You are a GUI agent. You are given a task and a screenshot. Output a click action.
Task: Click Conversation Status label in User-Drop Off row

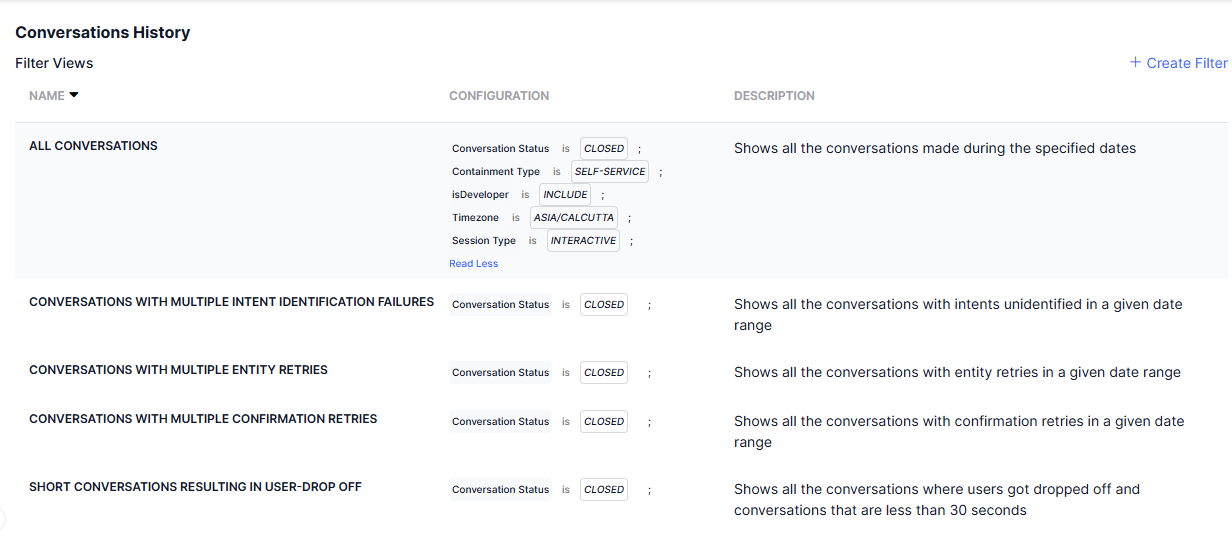point(500,490)
